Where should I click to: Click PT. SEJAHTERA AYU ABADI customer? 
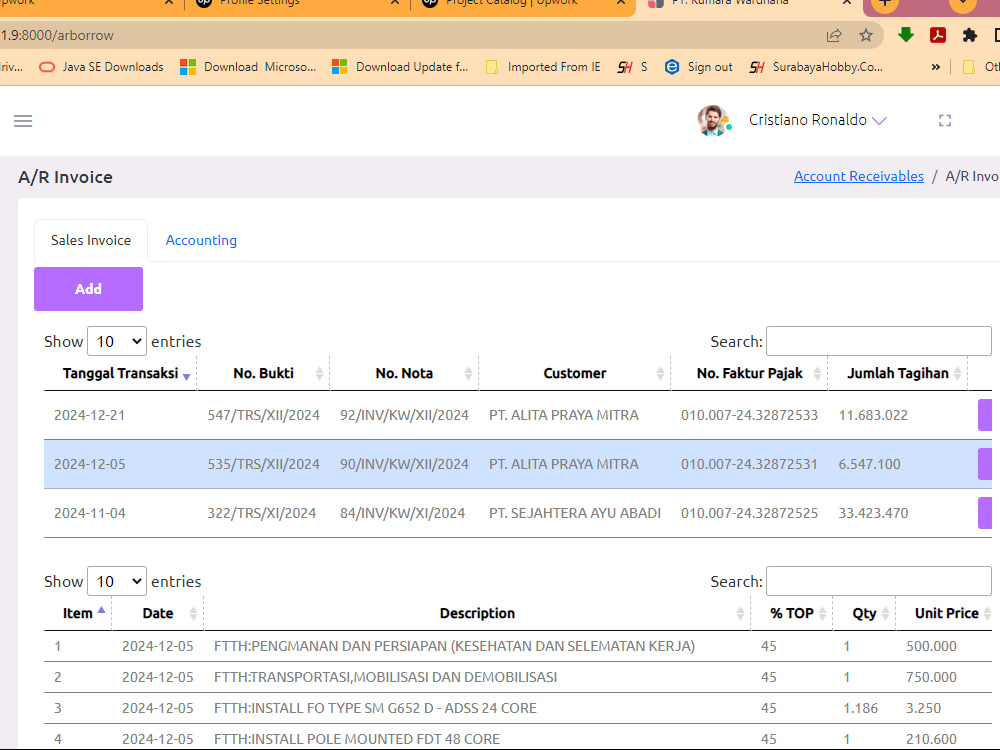coord(575,513)
